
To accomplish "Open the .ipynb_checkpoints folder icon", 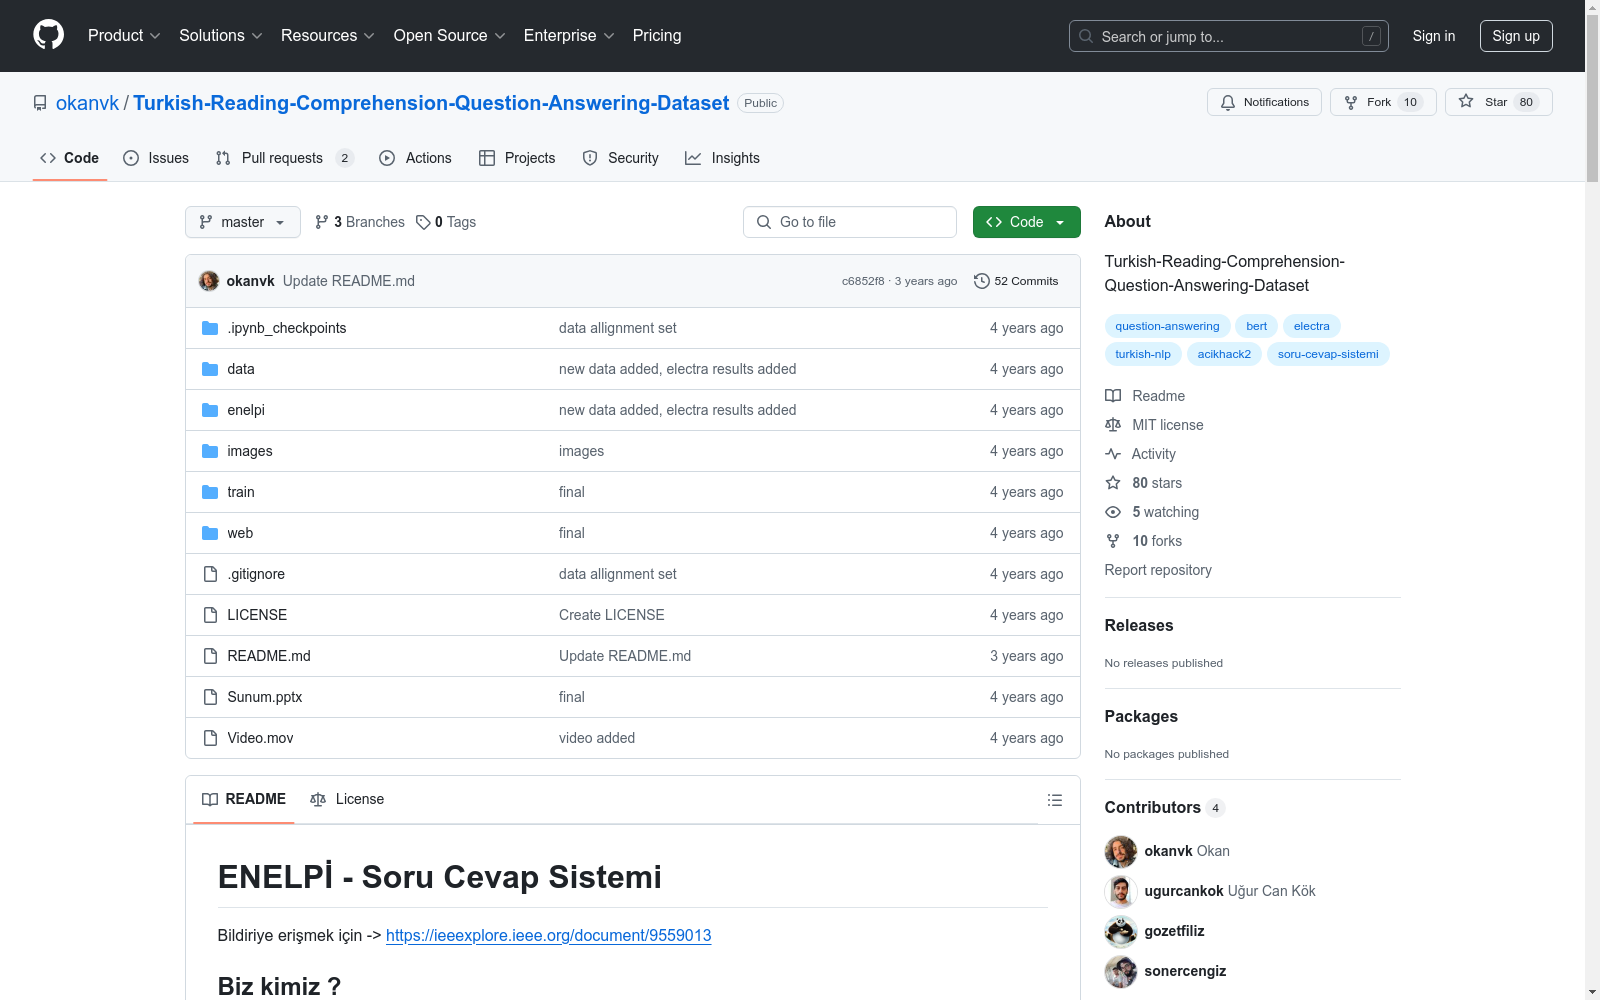I will coord(210,328).
